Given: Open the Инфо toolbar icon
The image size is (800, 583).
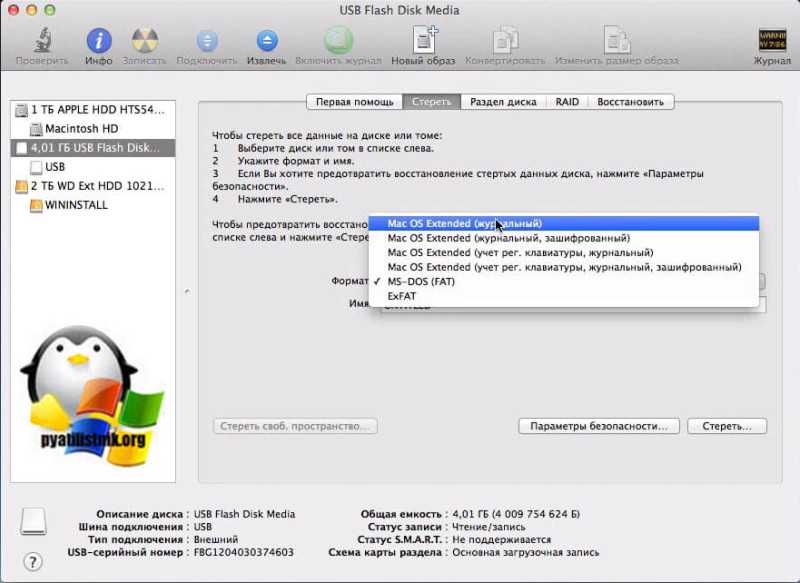Looking at the screenshot, I should click(x=98, y=40).
